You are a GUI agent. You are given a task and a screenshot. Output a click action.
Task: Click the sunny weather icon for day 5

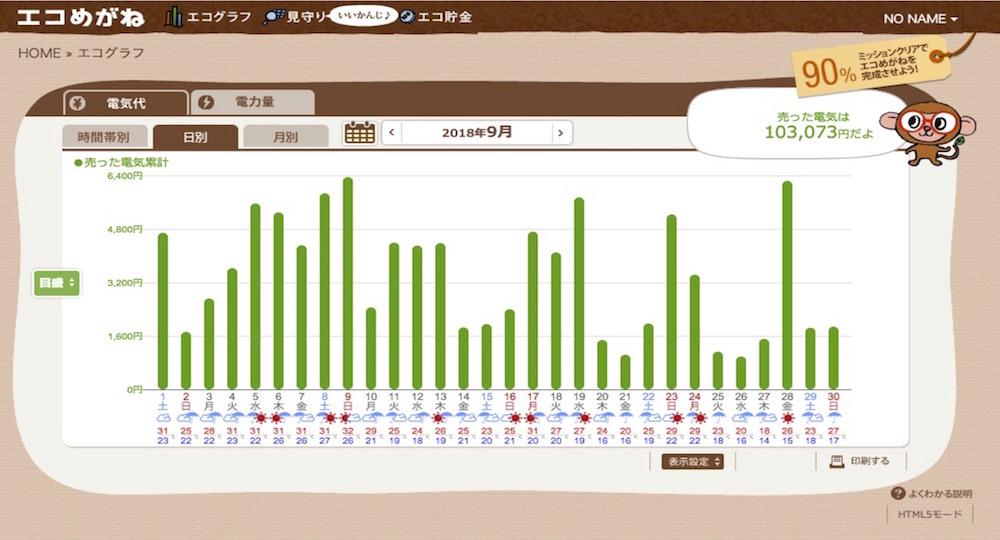point(259,418)
